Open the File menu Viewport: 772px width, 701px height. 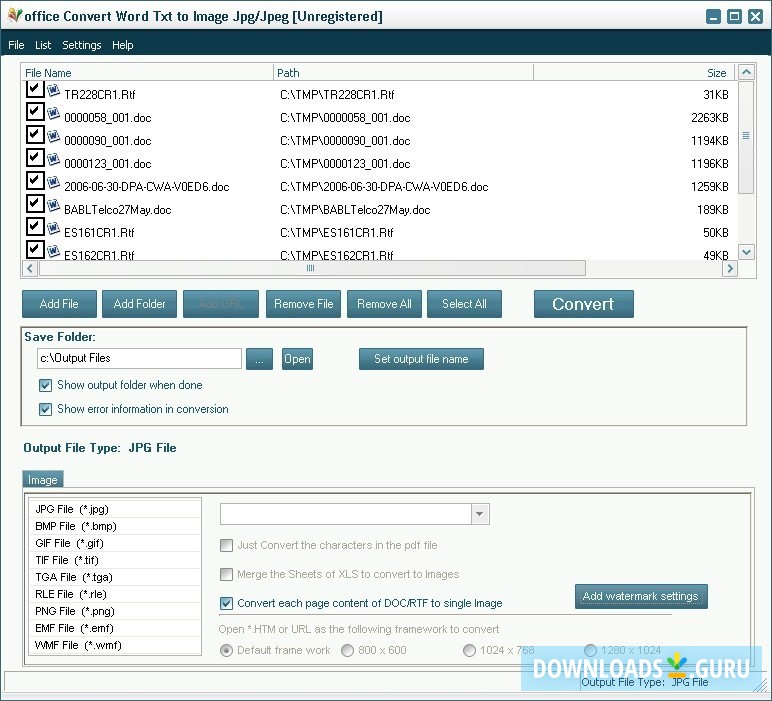click(x=16, y=45)
